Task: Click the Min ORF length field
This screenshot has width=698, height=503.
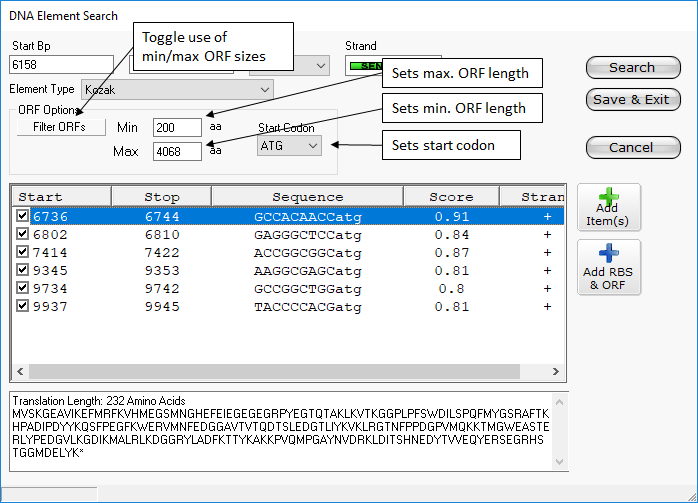Action: coord(177,128)
